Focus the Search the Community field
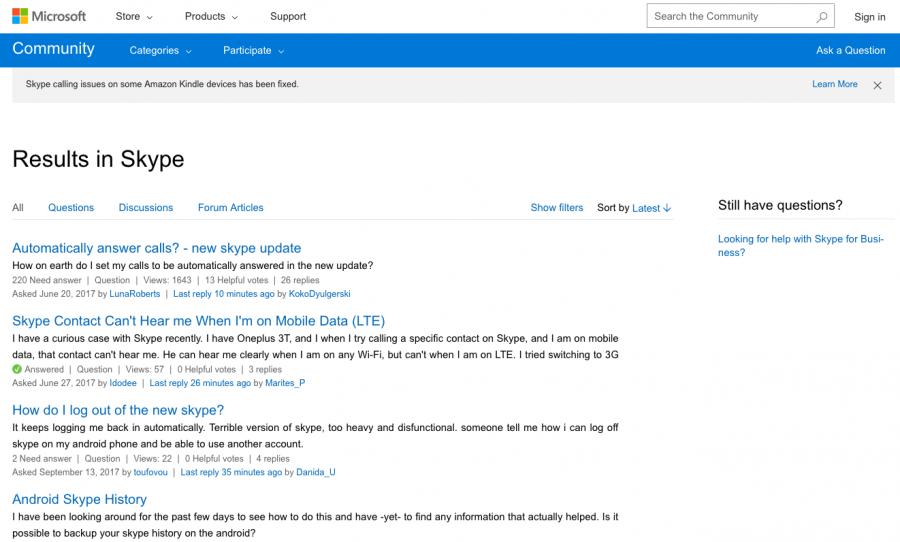This screenshot has height=542, width=900. point(730,17)
